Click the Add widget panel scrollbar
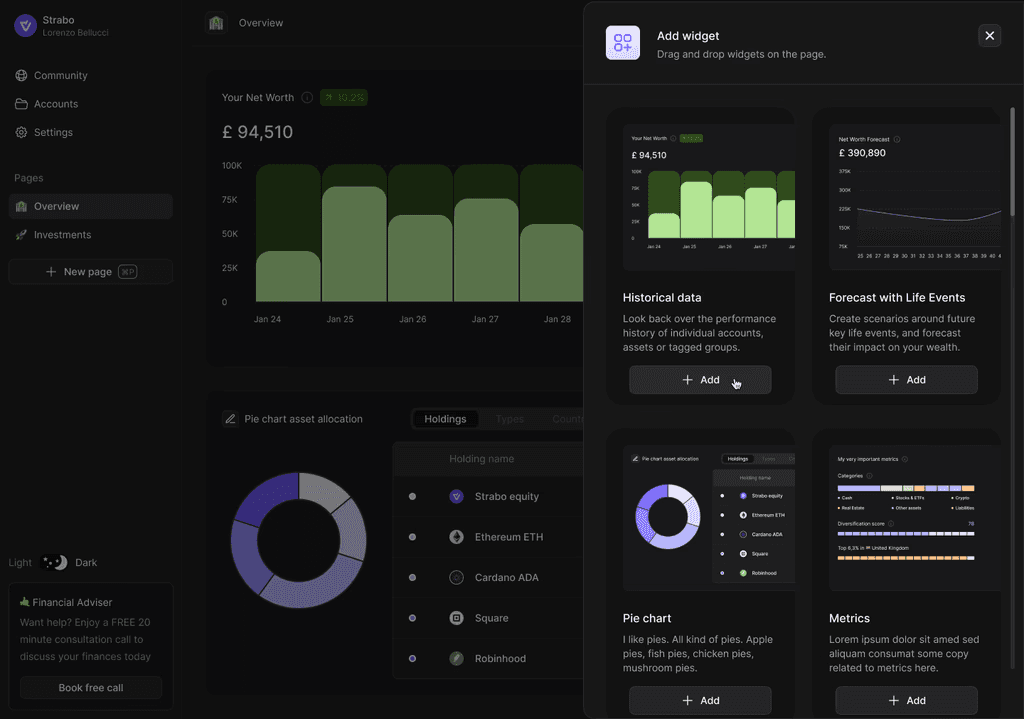The height and width of the screenshot is (719, 1024). pyautogui.click(x=1013, y=161)
